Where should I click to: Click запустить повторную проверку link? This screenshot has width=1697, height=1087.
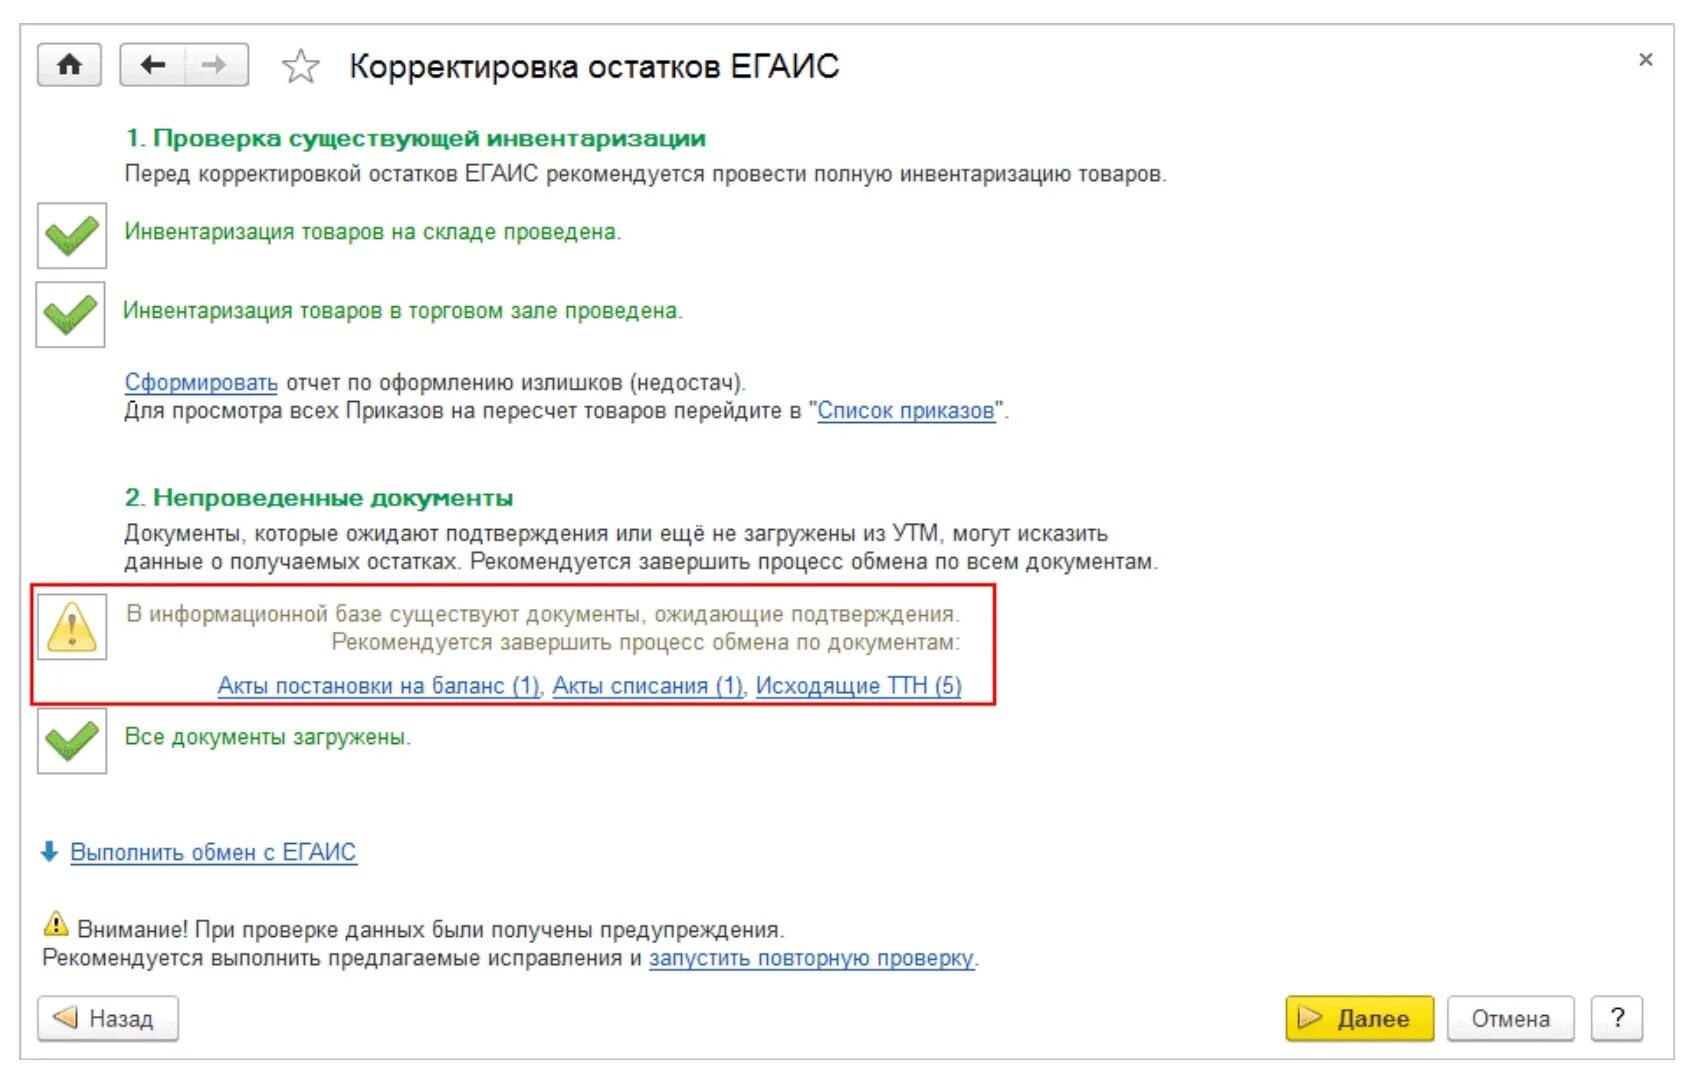point(811,958)
